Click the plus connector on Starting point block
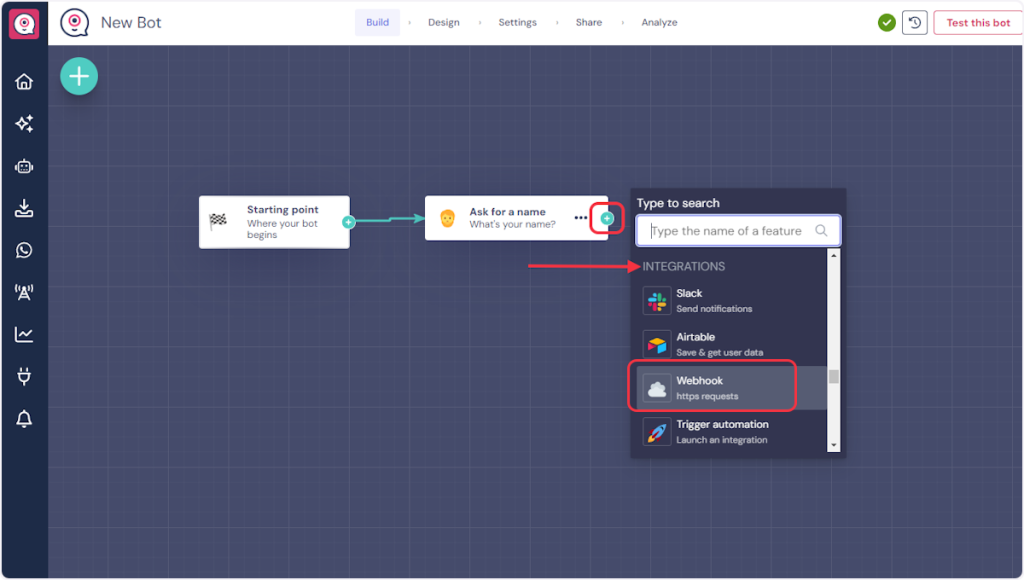The height and width of the screenshot is (580, 1024). 348,222
